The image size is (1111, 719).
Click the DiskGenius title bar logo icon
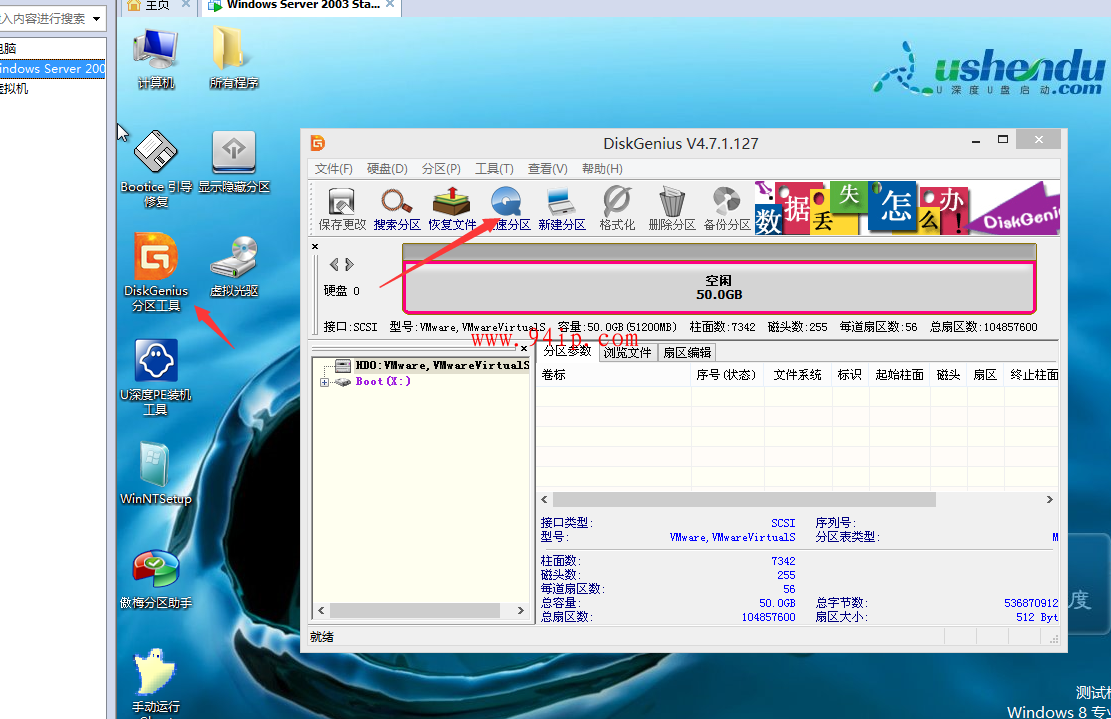tap(317, 143)
